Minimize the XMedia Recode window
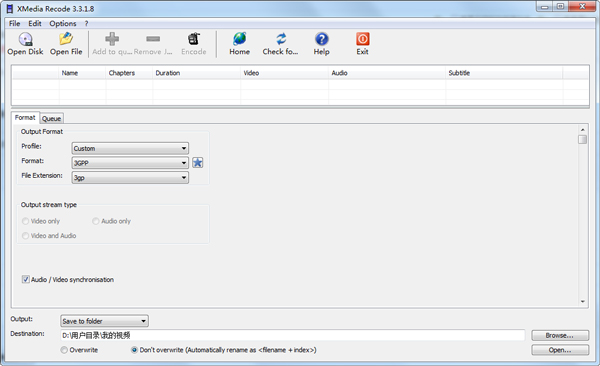Screen dimensions: 600x366 coord(545,7)
